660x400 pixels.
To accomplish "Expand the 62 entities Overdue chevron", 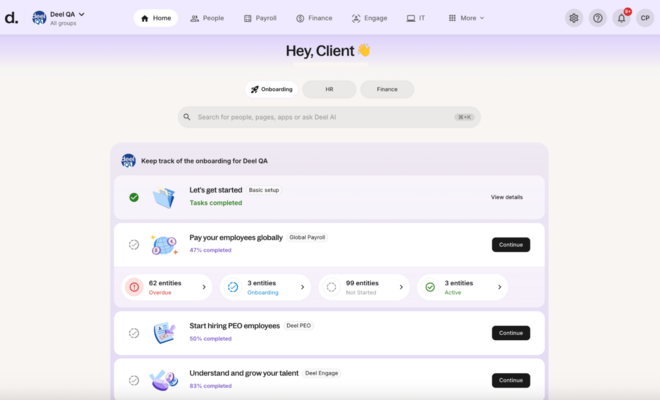I will point(204,287).
